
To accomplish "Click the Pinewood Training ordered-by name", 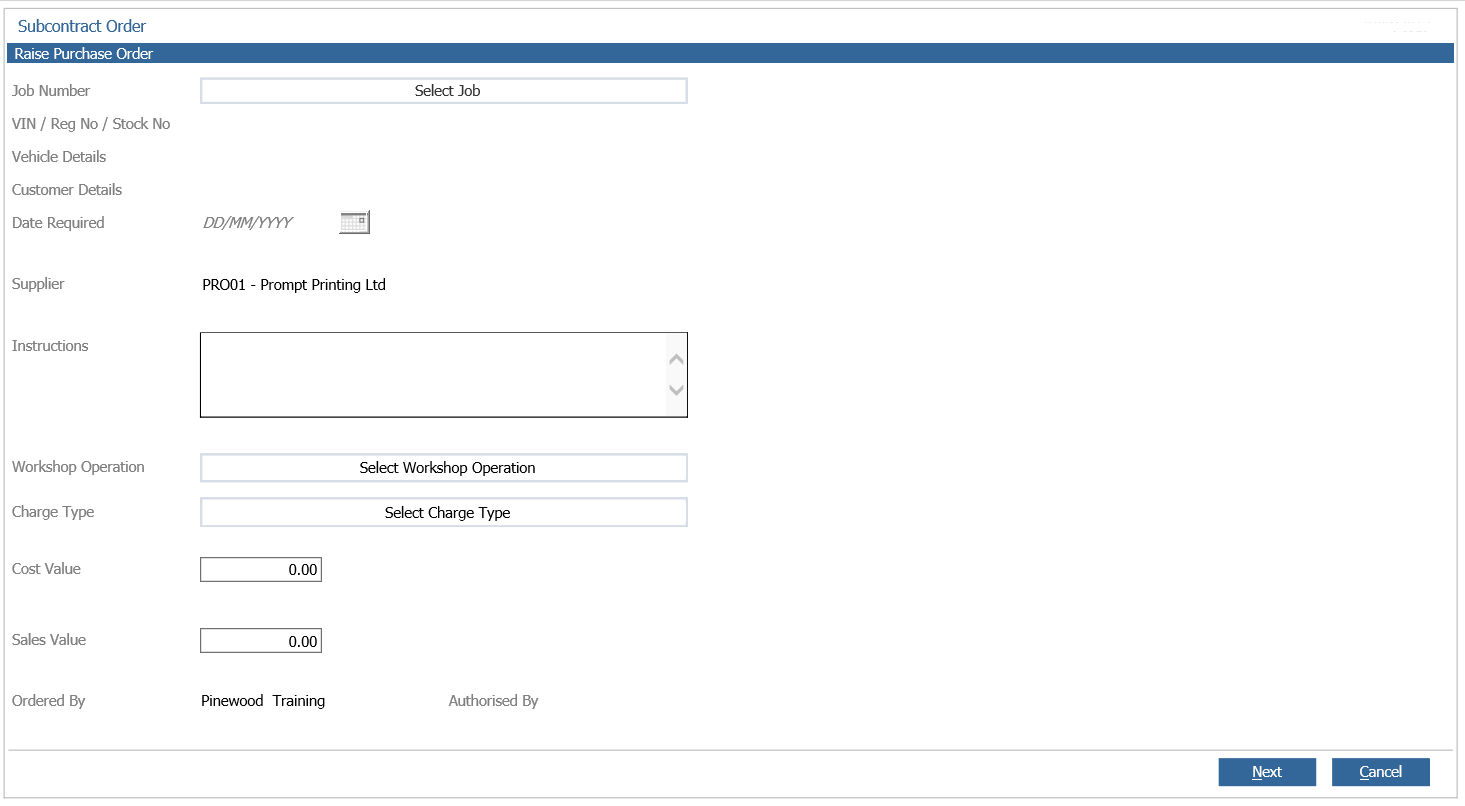I will [x=263, y=701].
